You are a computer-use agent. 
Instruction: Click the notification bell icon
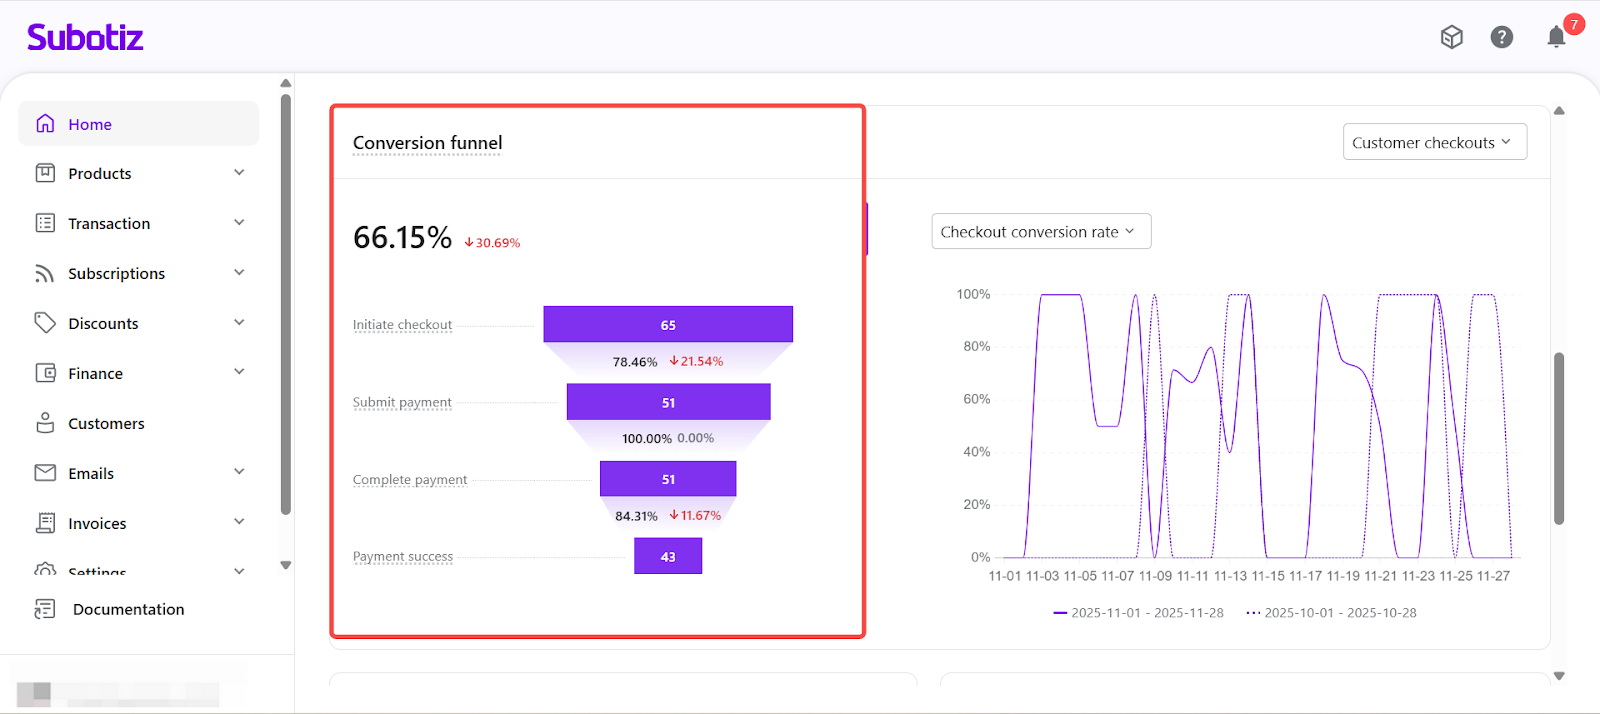coord(1555,38)
